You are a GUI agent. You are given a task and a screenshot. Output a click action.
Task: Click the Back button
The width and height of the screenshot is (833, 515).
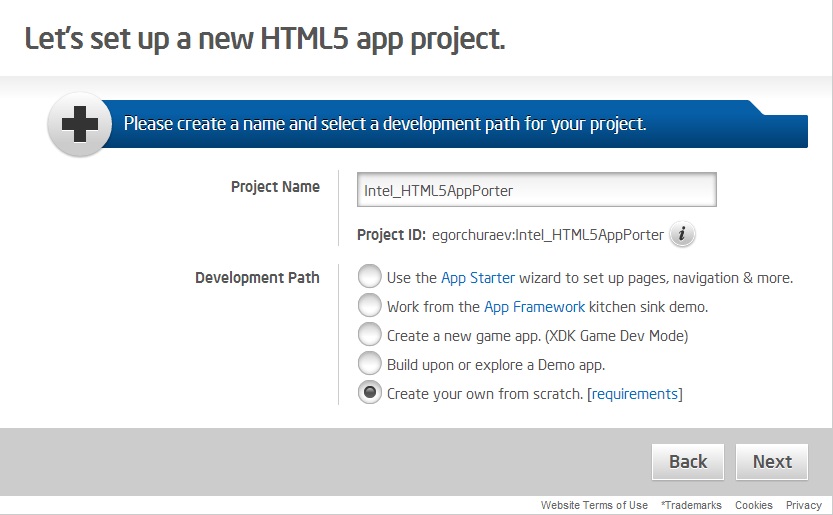[688, 461]
